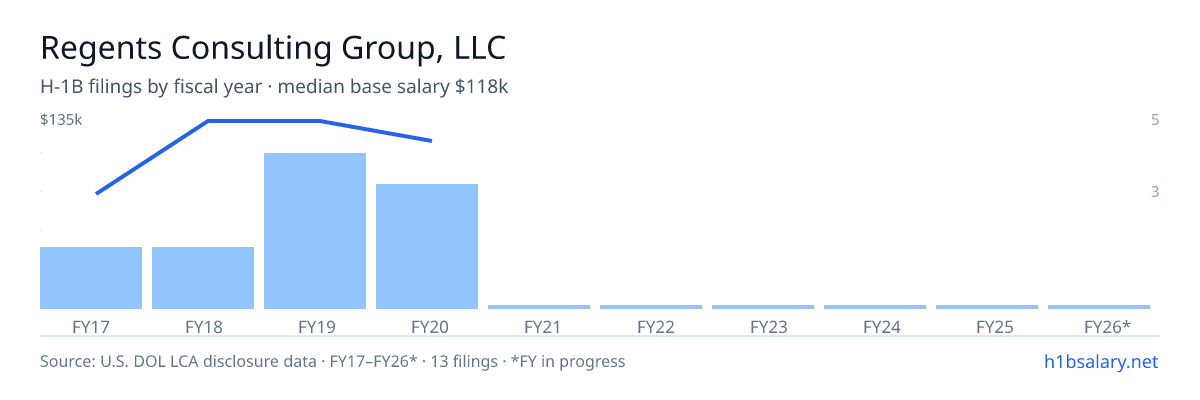The height and width of the screenshot is (400, 1200).
Task: Select the FY23 thin bar
Action: coord(763,307)
